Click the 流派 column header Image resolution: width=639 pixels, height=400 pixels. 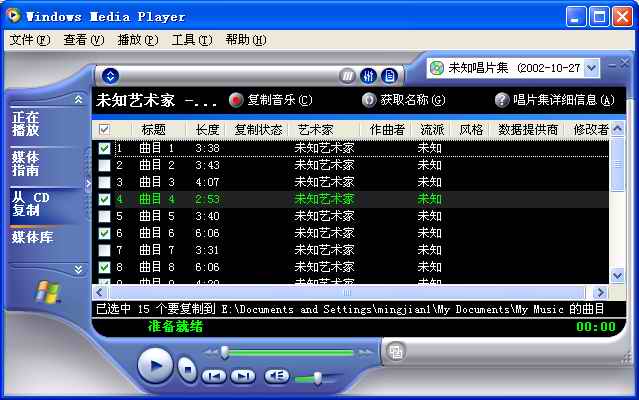(x=432, y=130)
